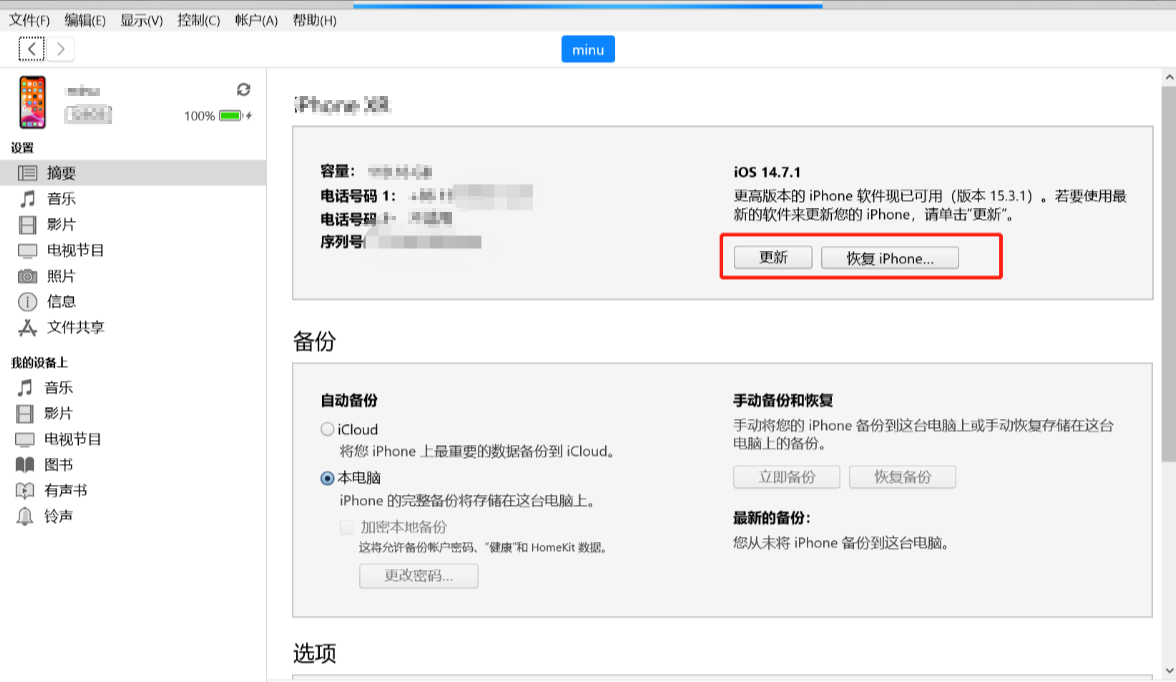
Task: Open the 文件(F) menu
Action: coord(29,20)
